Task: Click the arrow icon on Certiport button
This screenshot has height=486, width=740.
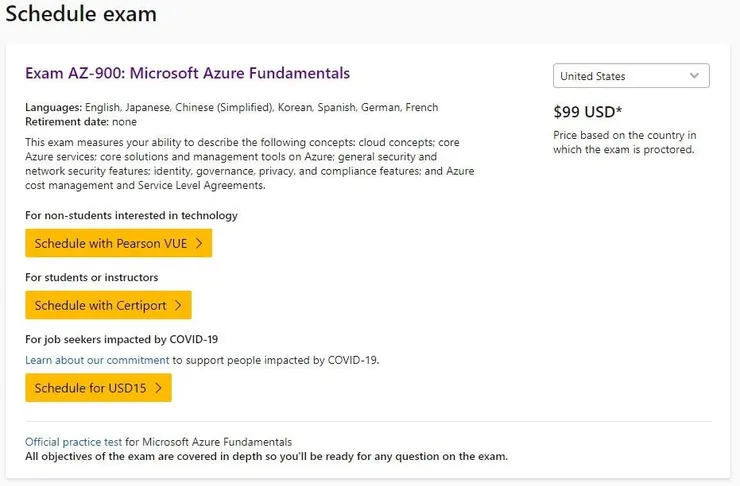Action: [178, 305]
